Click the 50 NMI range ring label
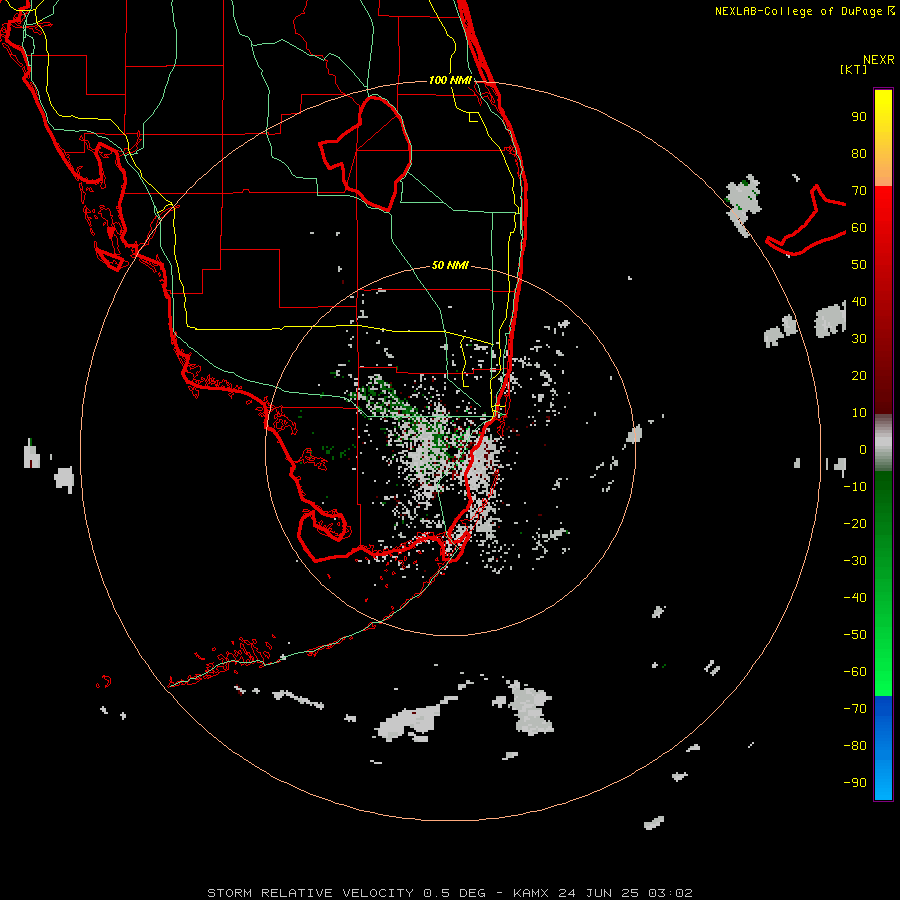 [450, 265]
